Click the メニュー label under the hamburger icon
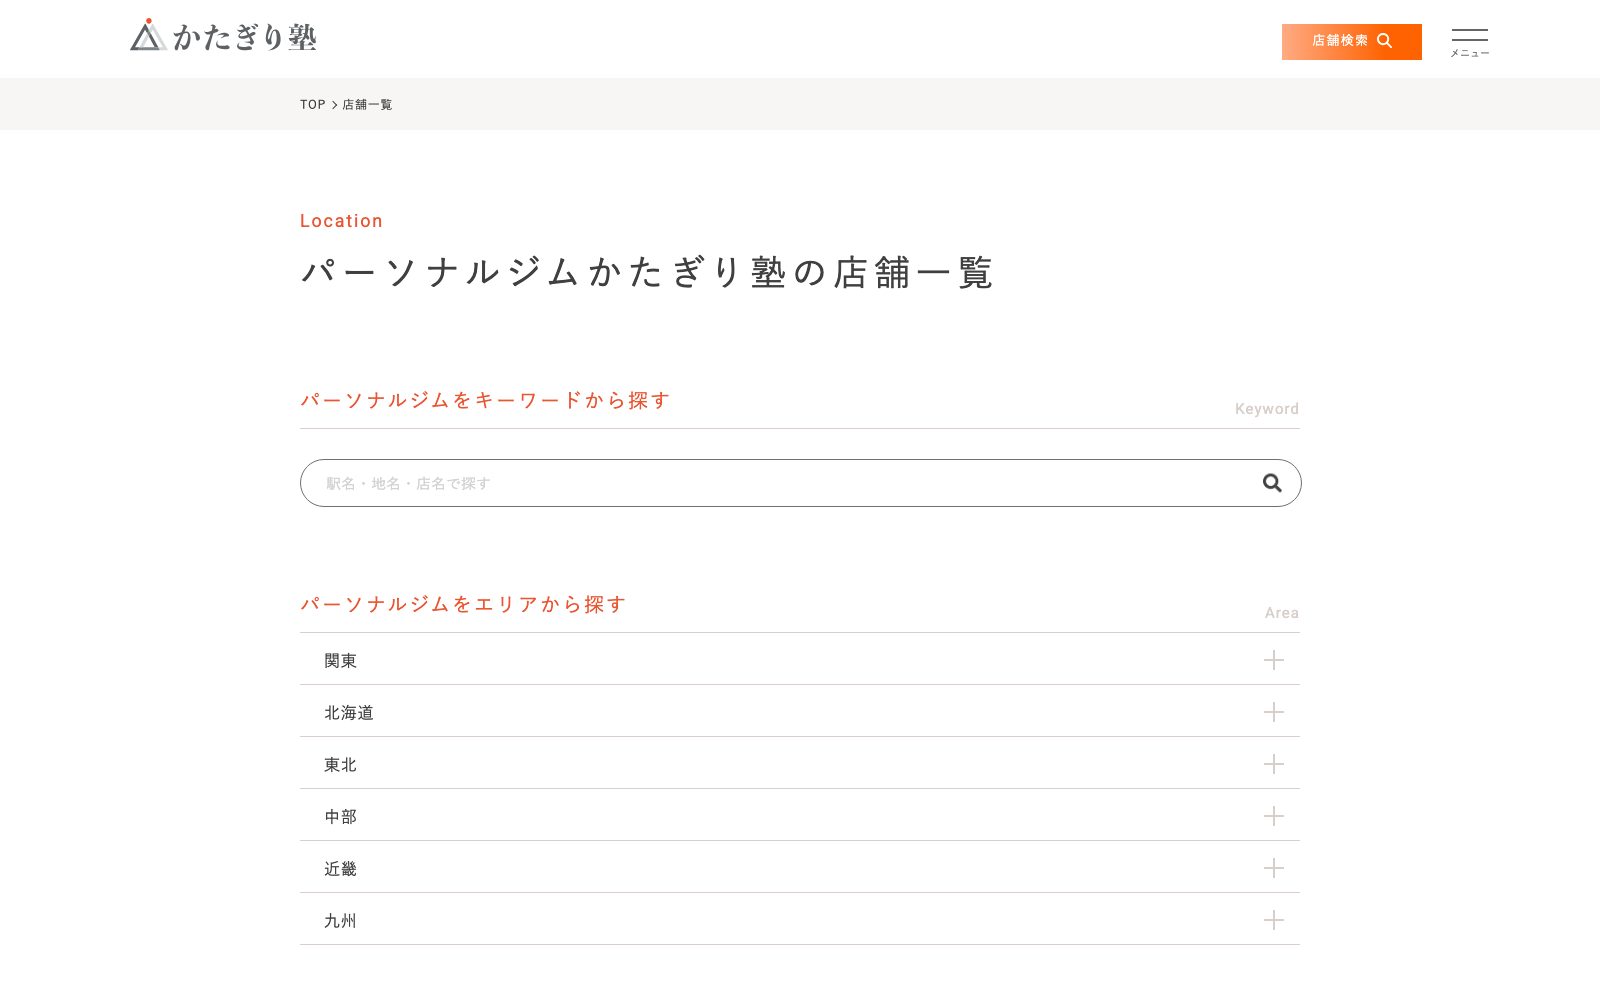Screen dimensions: 1600x1000 1470,53
